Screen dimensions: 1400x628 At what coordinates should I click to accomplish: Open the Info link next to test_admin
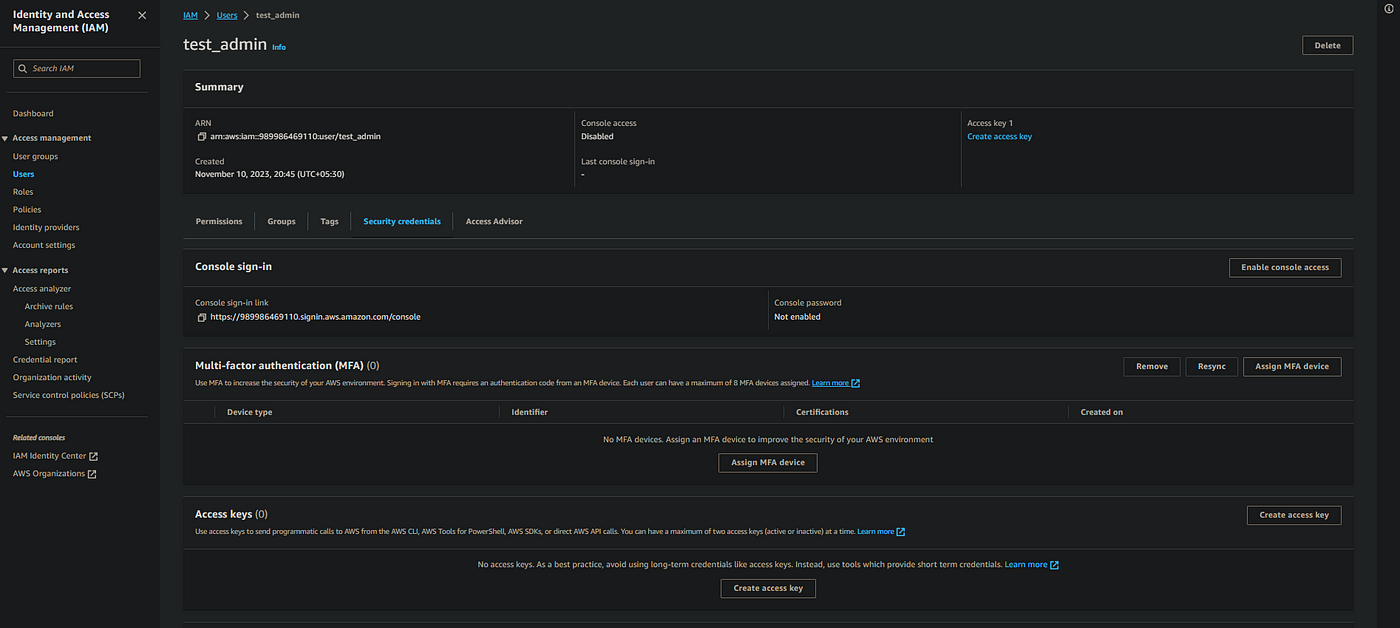pyautogui.click(x=279, y=47)
